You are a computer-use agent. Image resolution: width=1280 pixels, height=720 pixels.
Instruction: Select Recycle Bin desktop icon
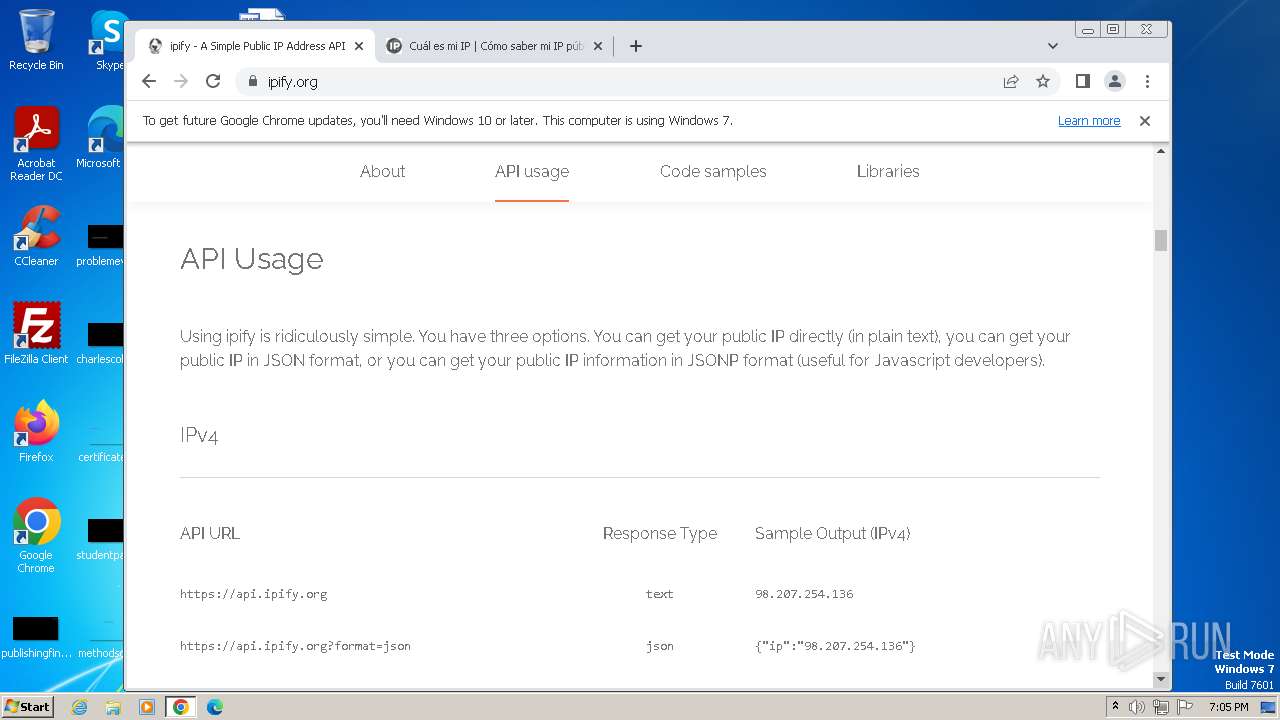[36, 40]
